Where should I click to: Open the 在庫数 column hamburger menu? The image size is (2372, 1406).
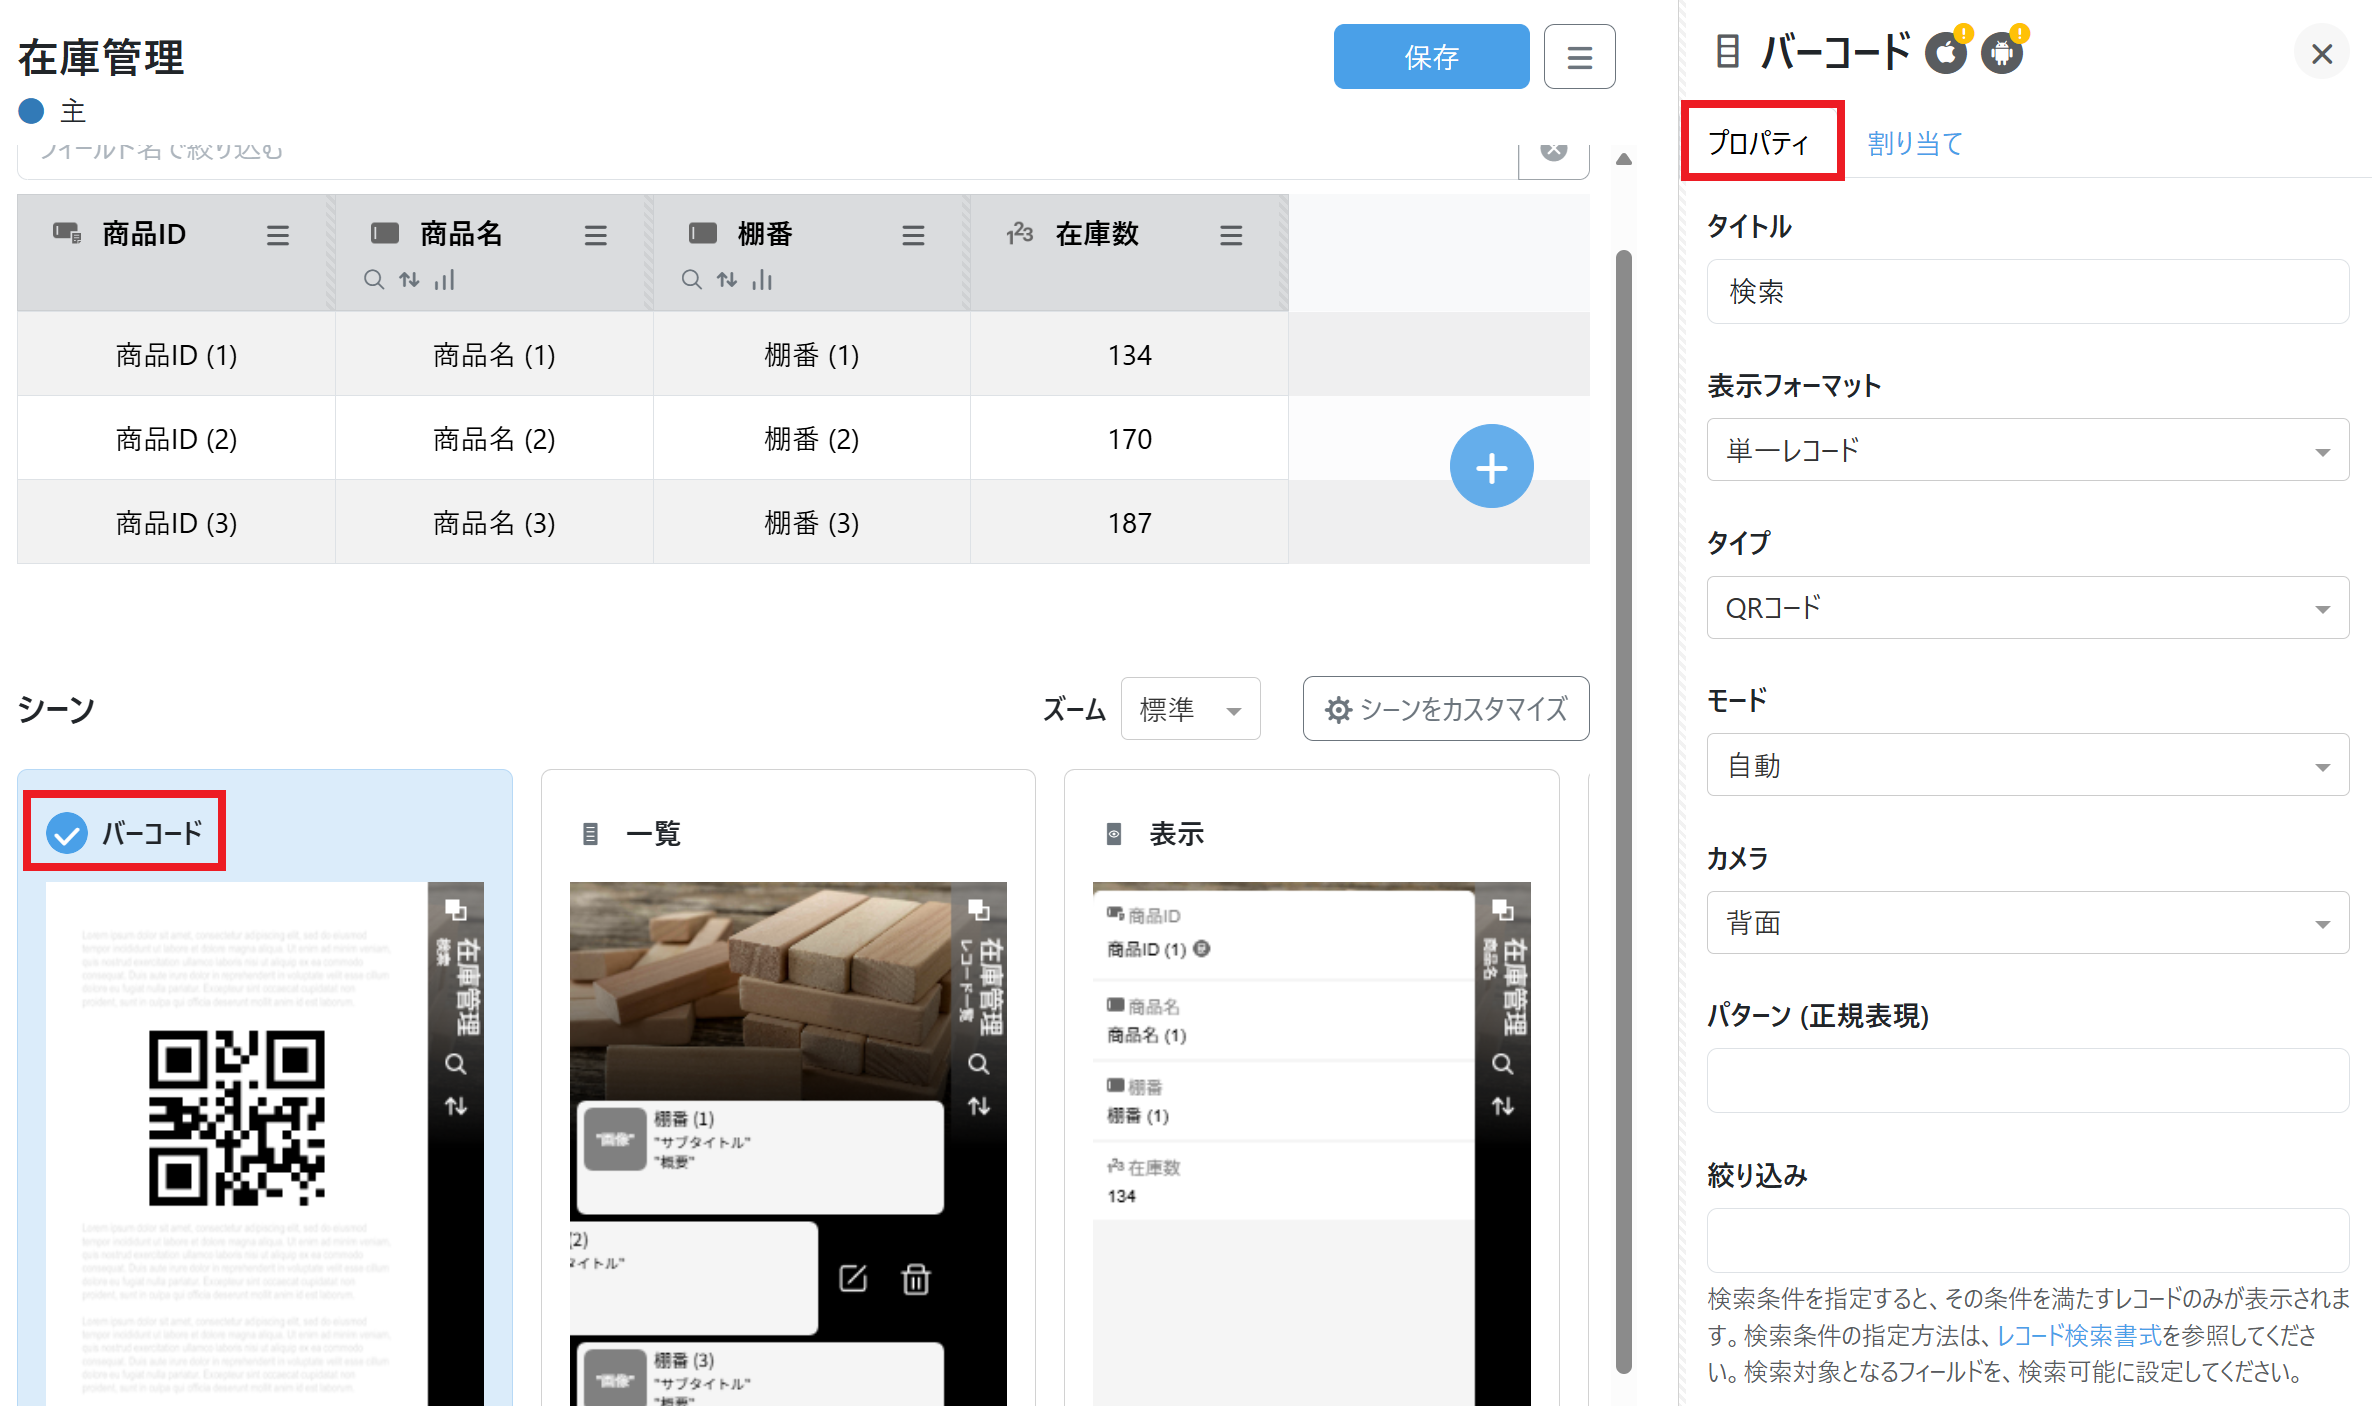tap(1231, 235)
